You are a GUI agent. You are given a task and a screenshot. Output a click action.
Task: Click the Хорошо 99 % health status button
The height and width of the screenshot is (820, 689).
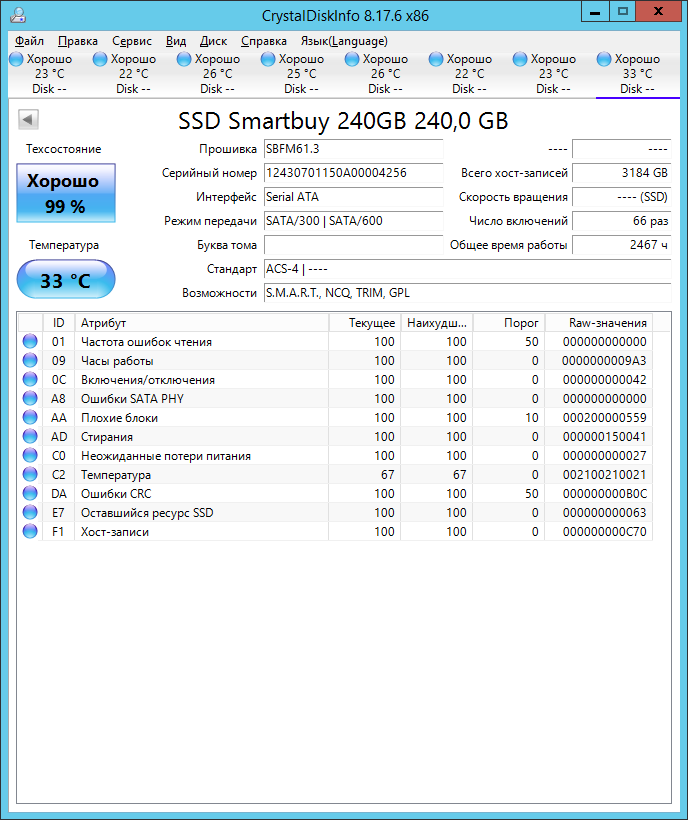pos(66,193)
